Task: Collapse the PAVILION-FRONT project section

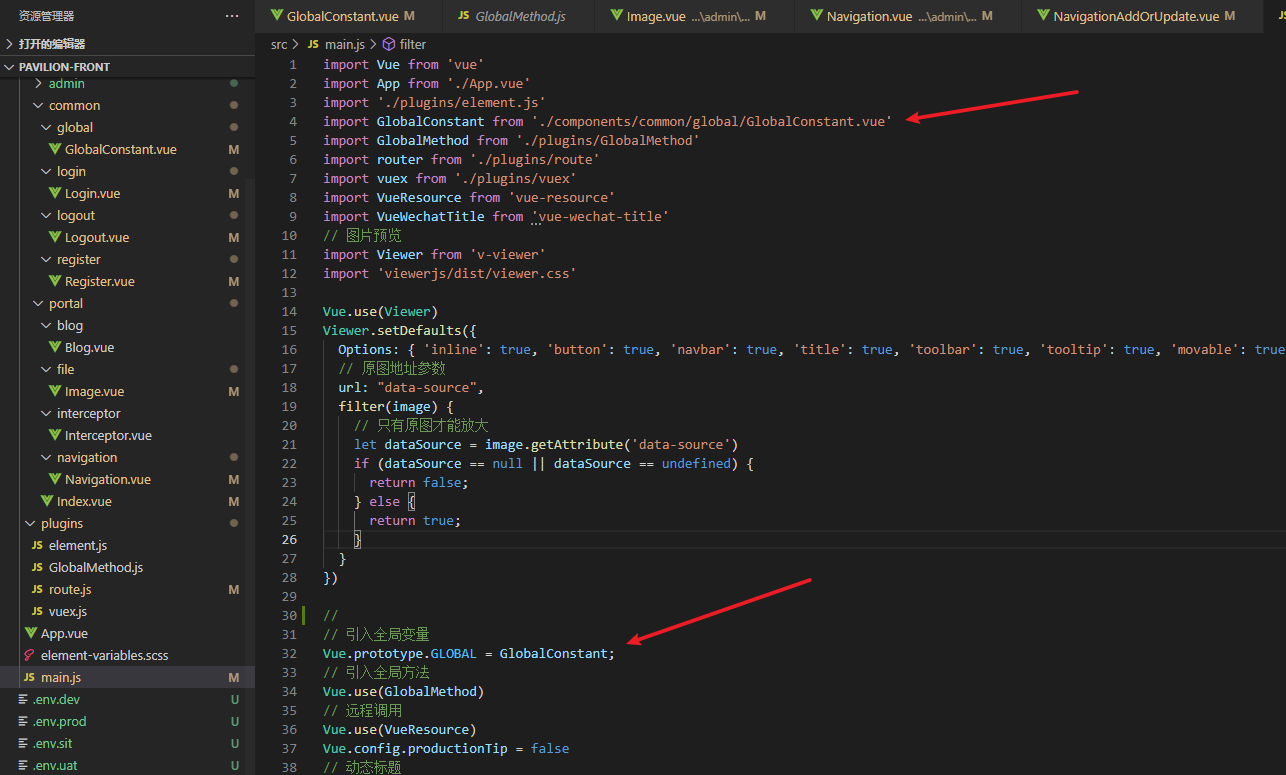Action: pos(10,67)
